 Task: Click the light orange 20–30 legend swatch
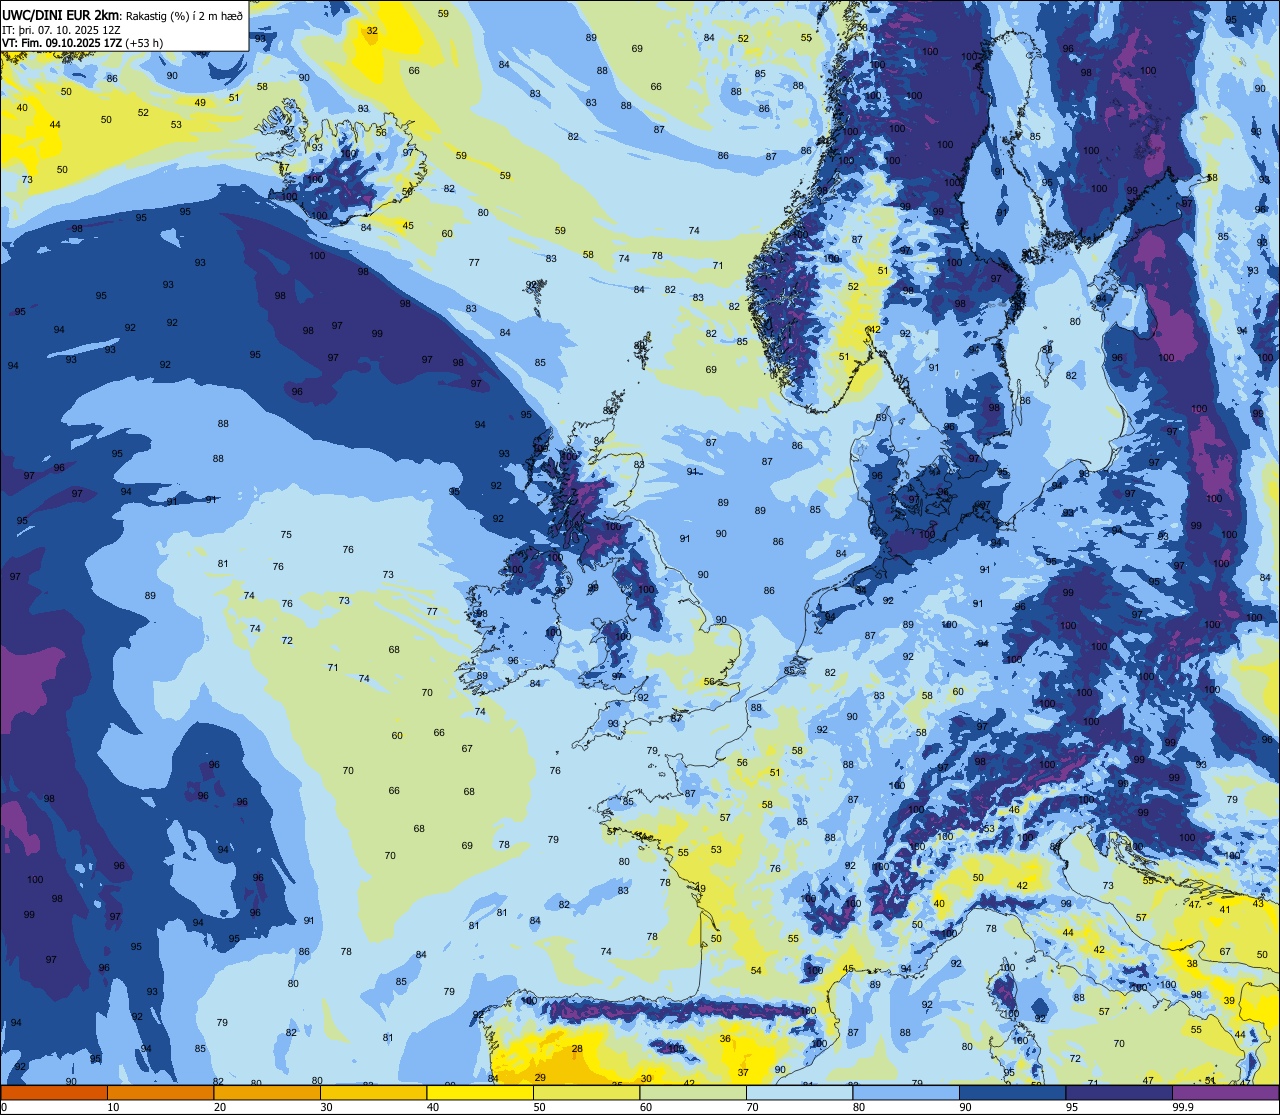267,1093
